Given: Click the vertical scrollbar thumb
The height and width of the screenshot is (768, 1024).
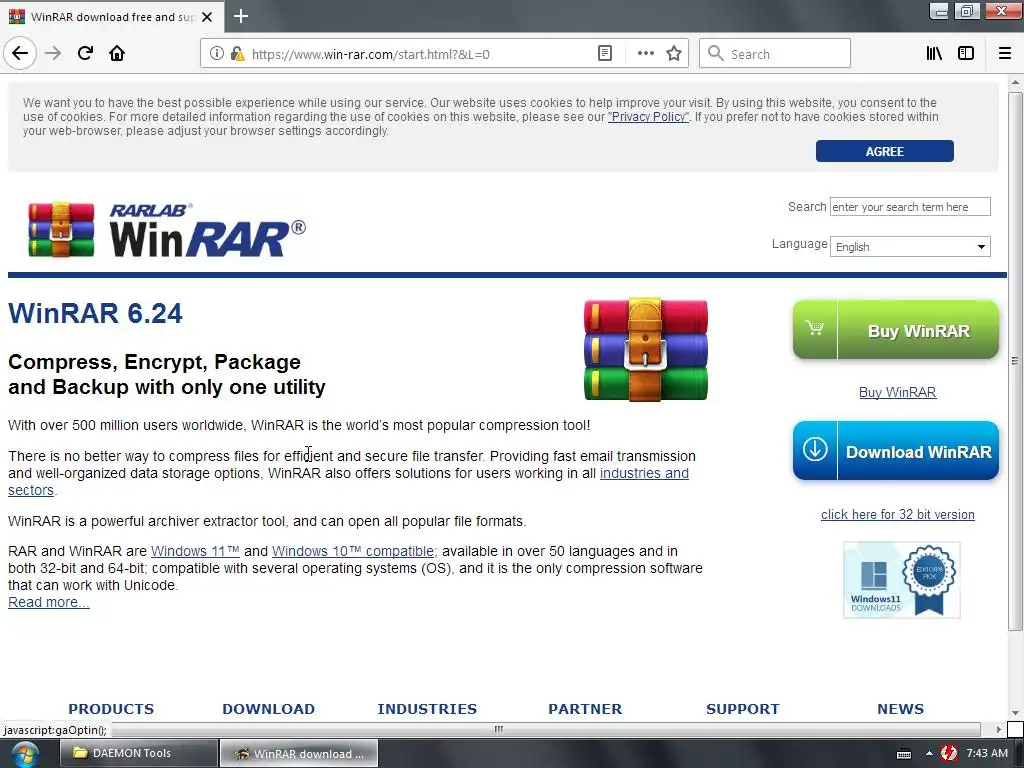Looking at the screenshot, I should tap(1015, 360).
